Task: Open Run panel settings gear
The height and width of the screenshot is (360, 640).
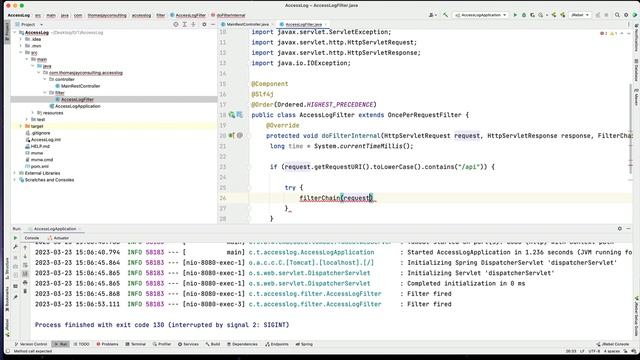Action: coord(620,229)
